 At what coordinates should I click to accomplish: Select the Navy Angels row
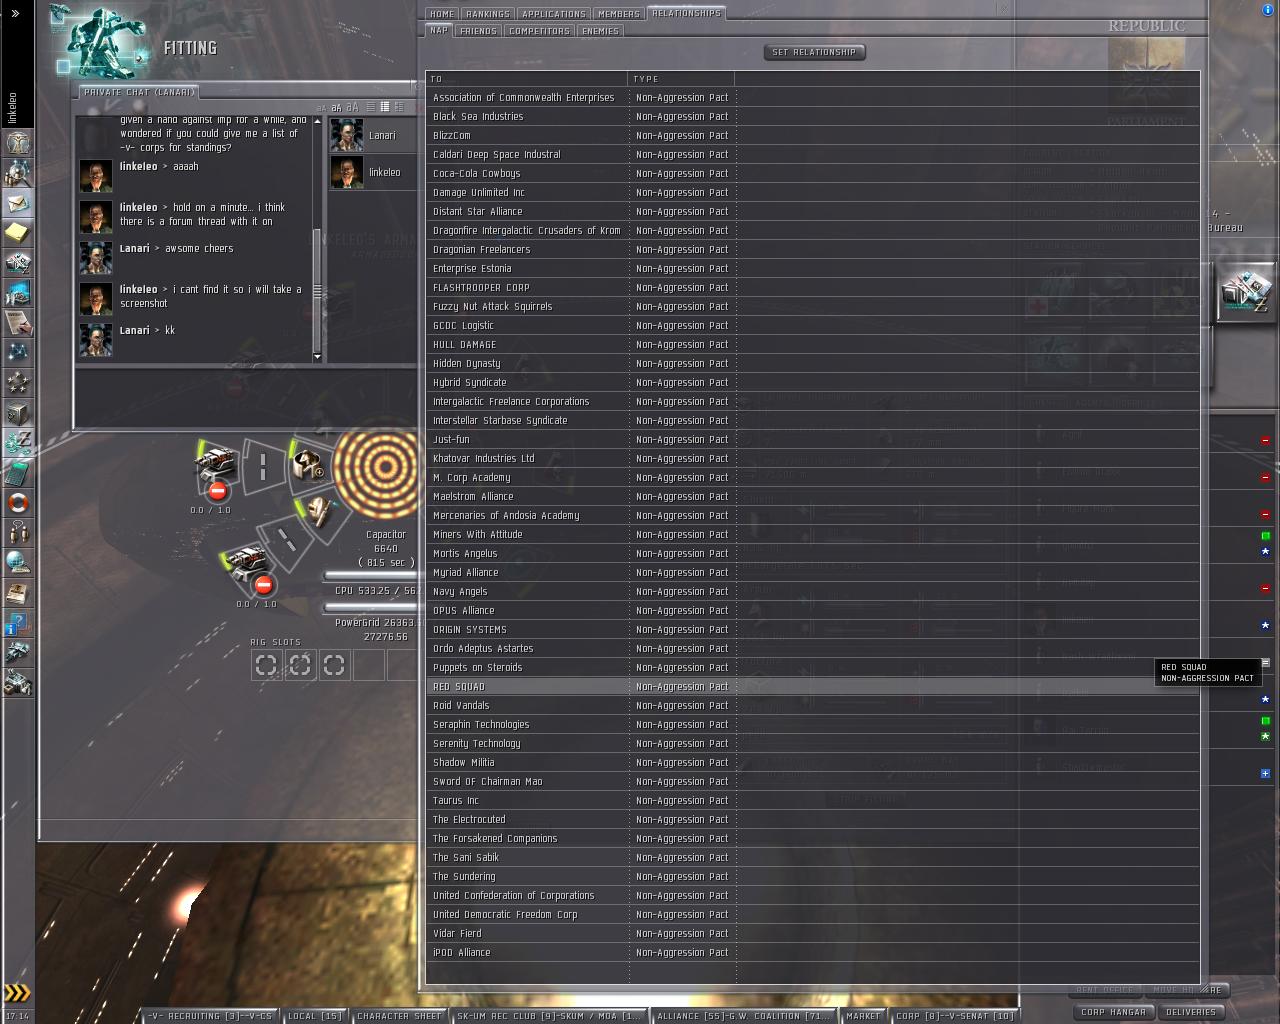(812, 592)
